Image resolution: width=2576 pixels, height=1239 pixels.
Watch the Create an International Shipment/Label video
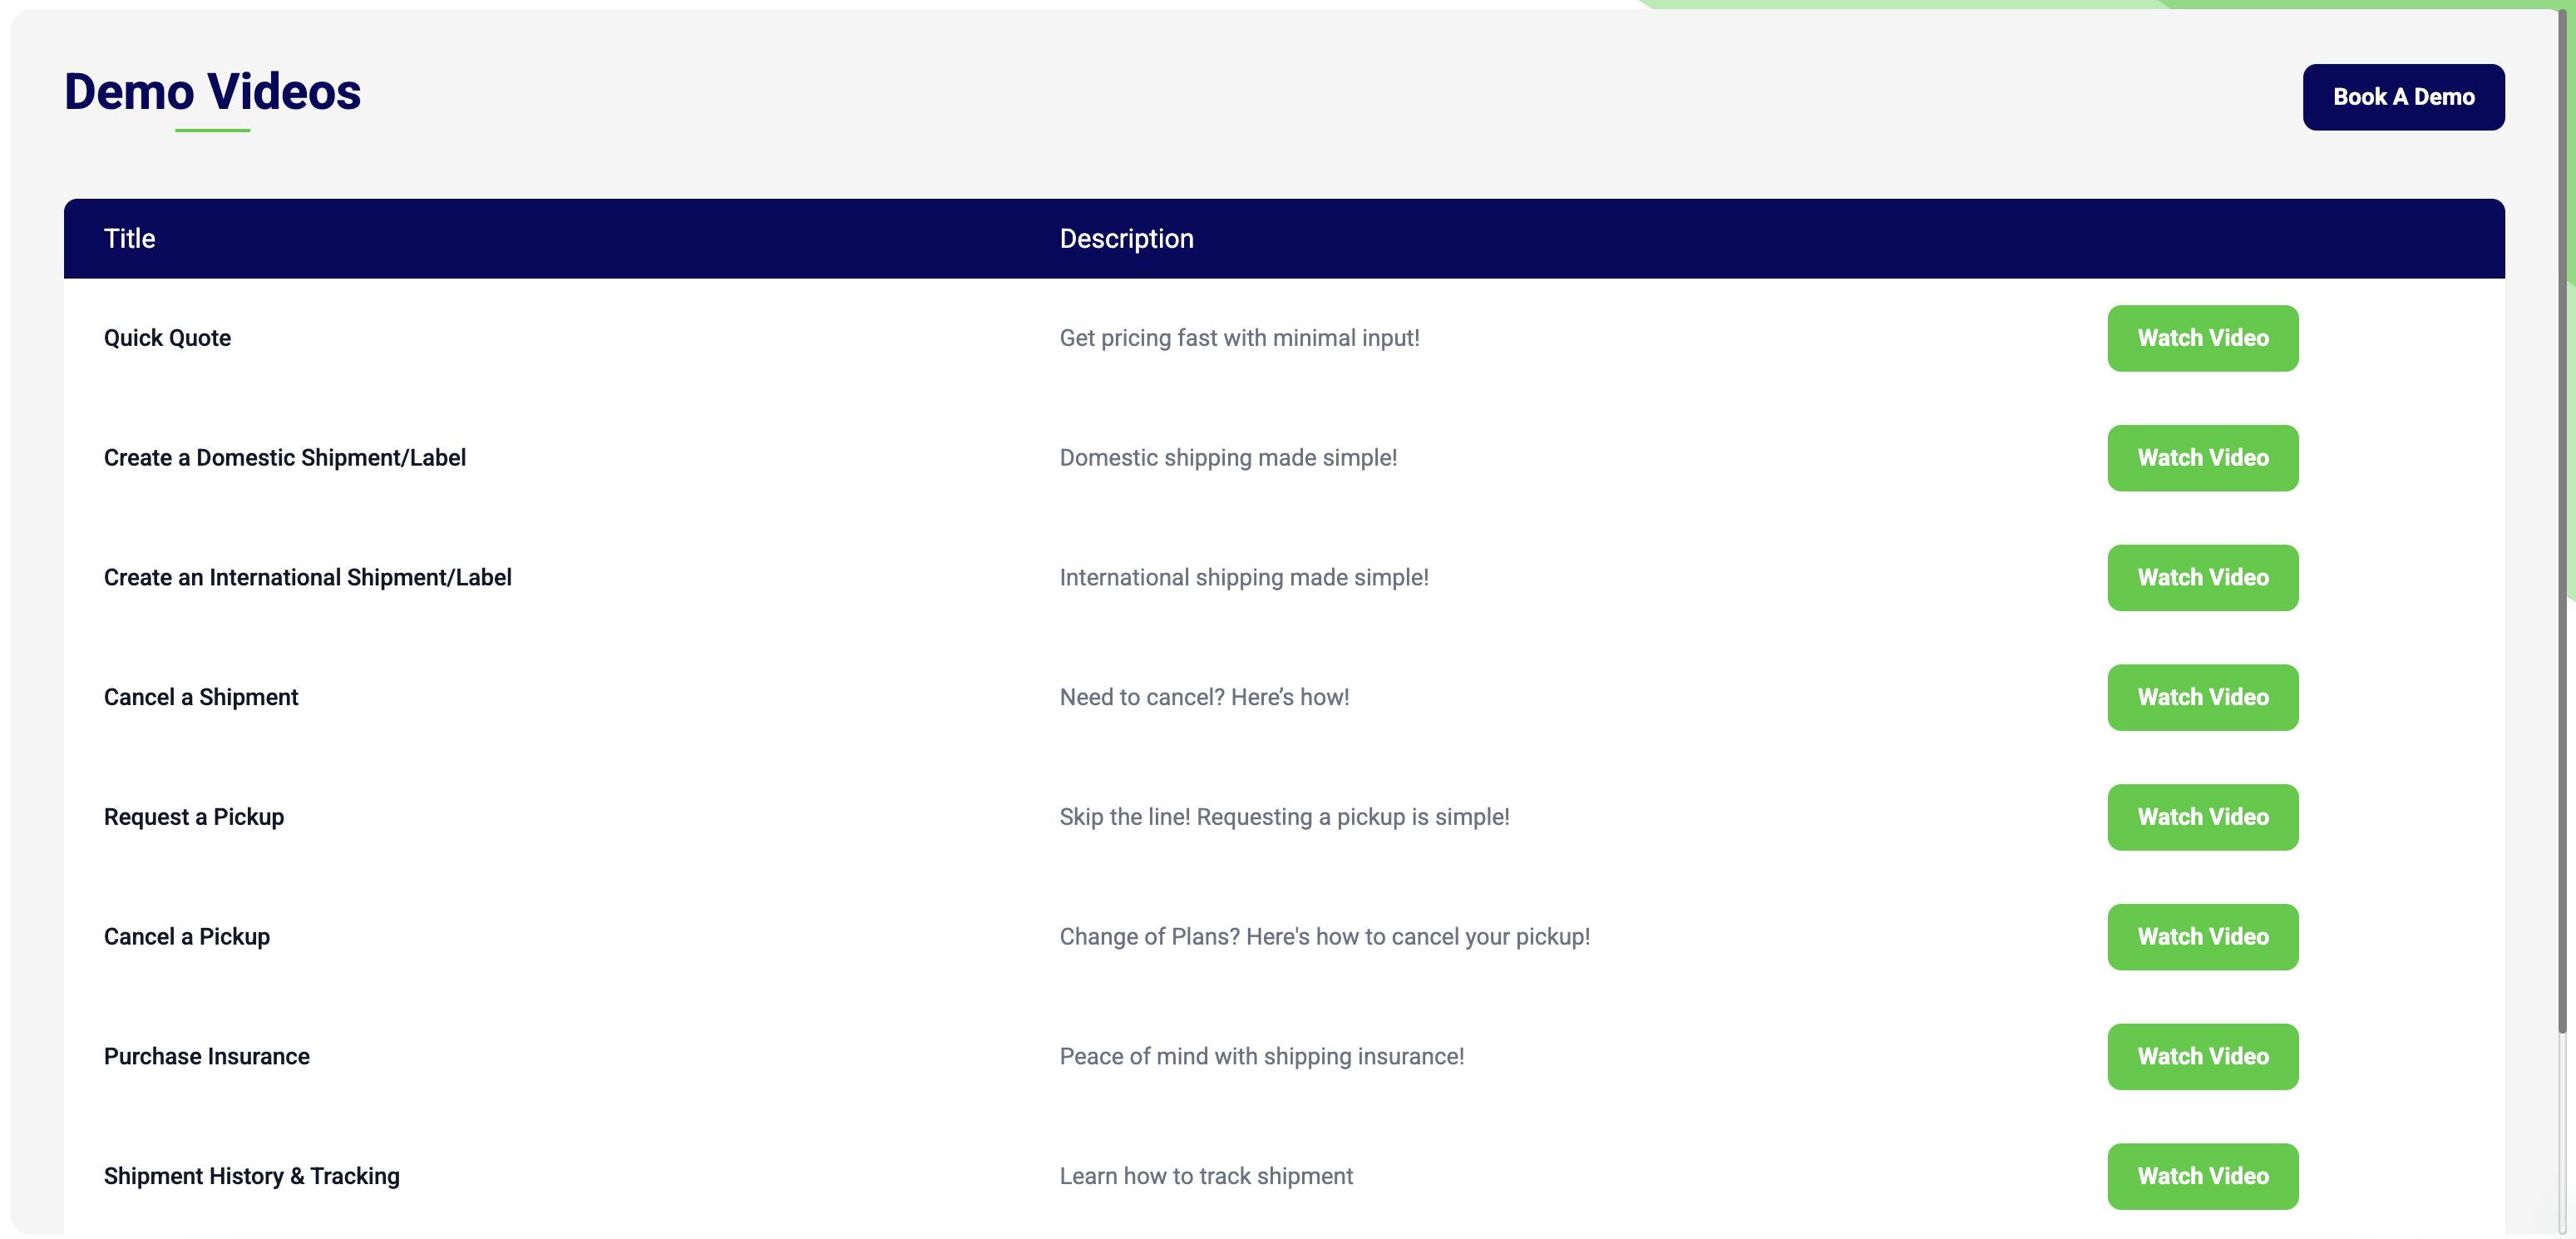coord(2203,578)
